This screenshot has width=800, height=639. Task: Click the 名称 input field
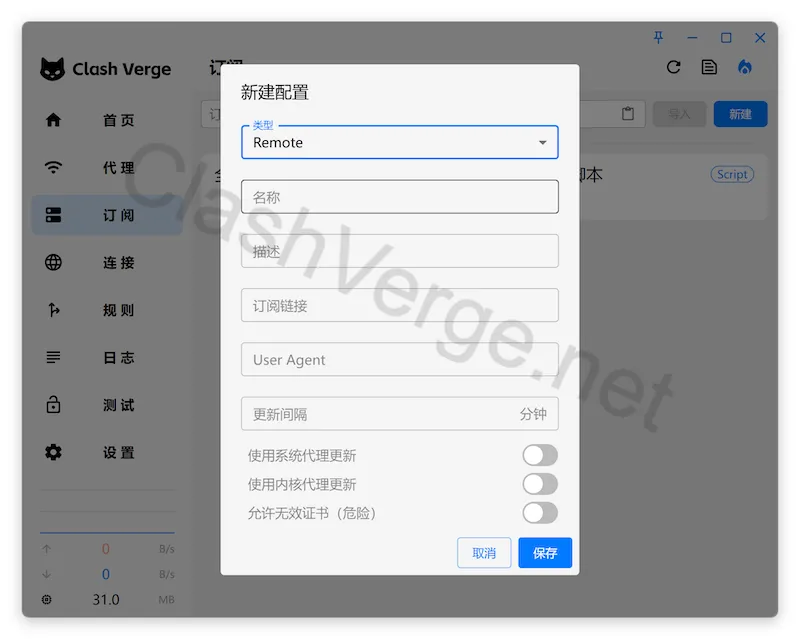399,196
